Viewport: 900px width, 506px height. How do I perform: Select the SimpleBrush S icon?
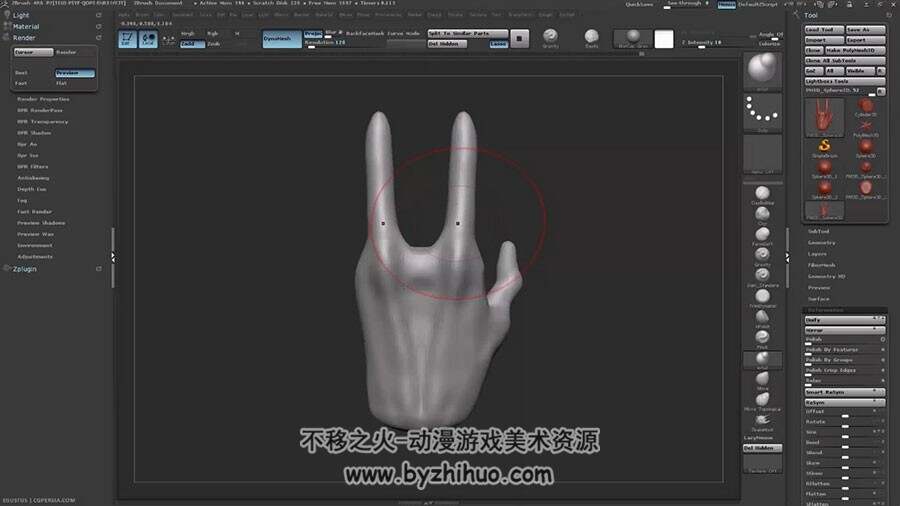(824, 148)
